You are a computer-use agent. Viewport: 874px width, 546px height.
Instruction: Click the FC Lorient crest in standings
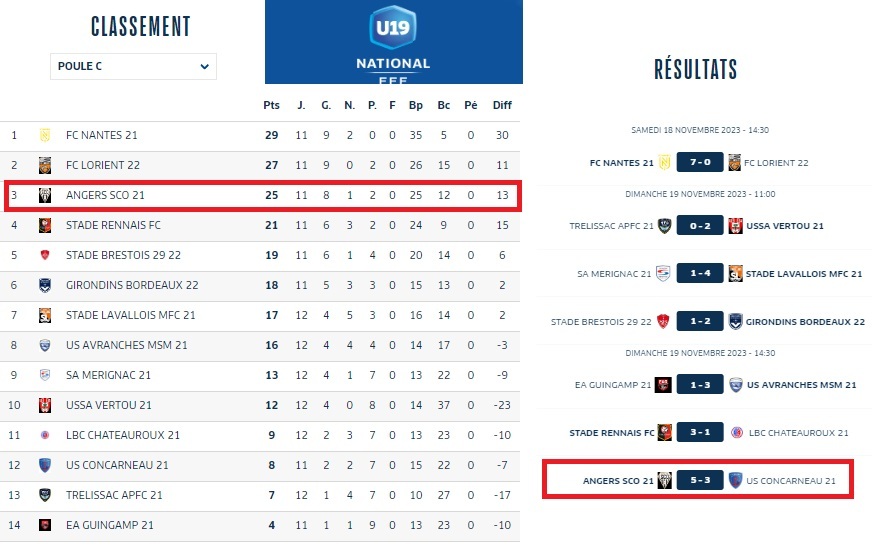coord(45,165)
